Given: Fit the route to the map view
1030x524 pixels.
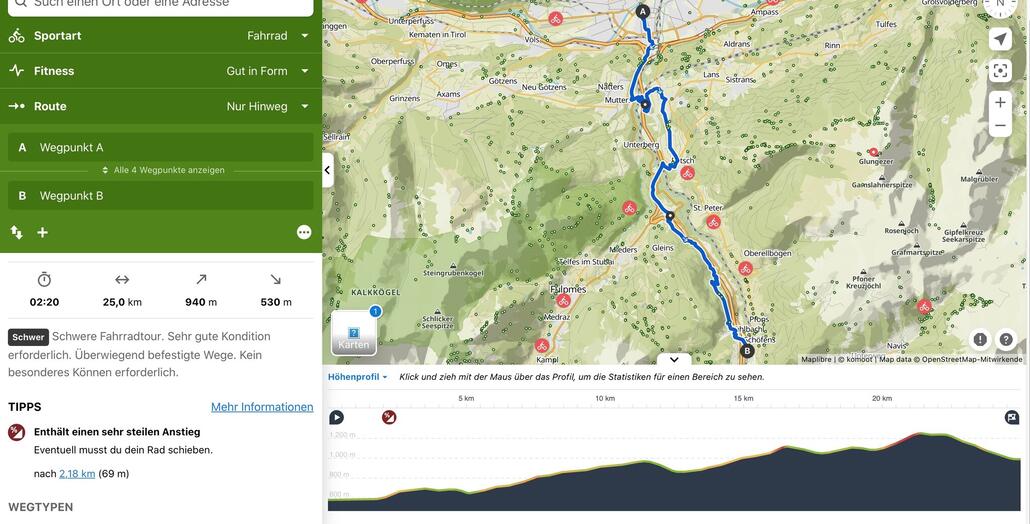Looking at the screenshot, I should click(1000, 71).
